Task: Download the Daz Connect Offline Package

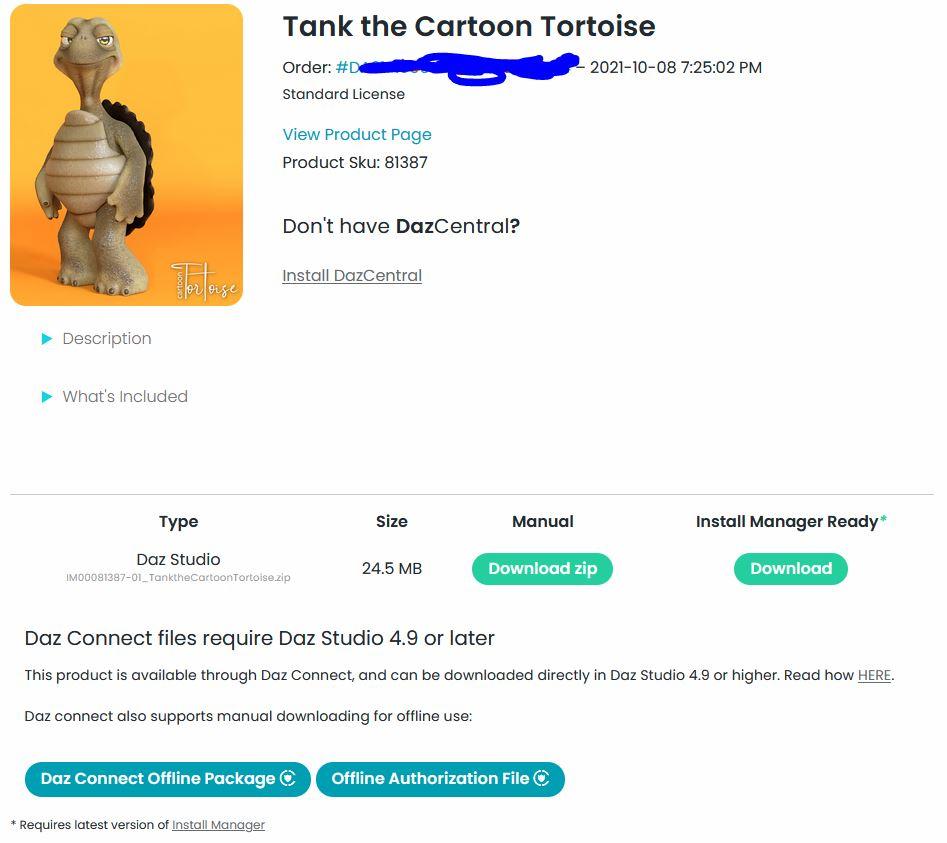Action: coord(158,779)
